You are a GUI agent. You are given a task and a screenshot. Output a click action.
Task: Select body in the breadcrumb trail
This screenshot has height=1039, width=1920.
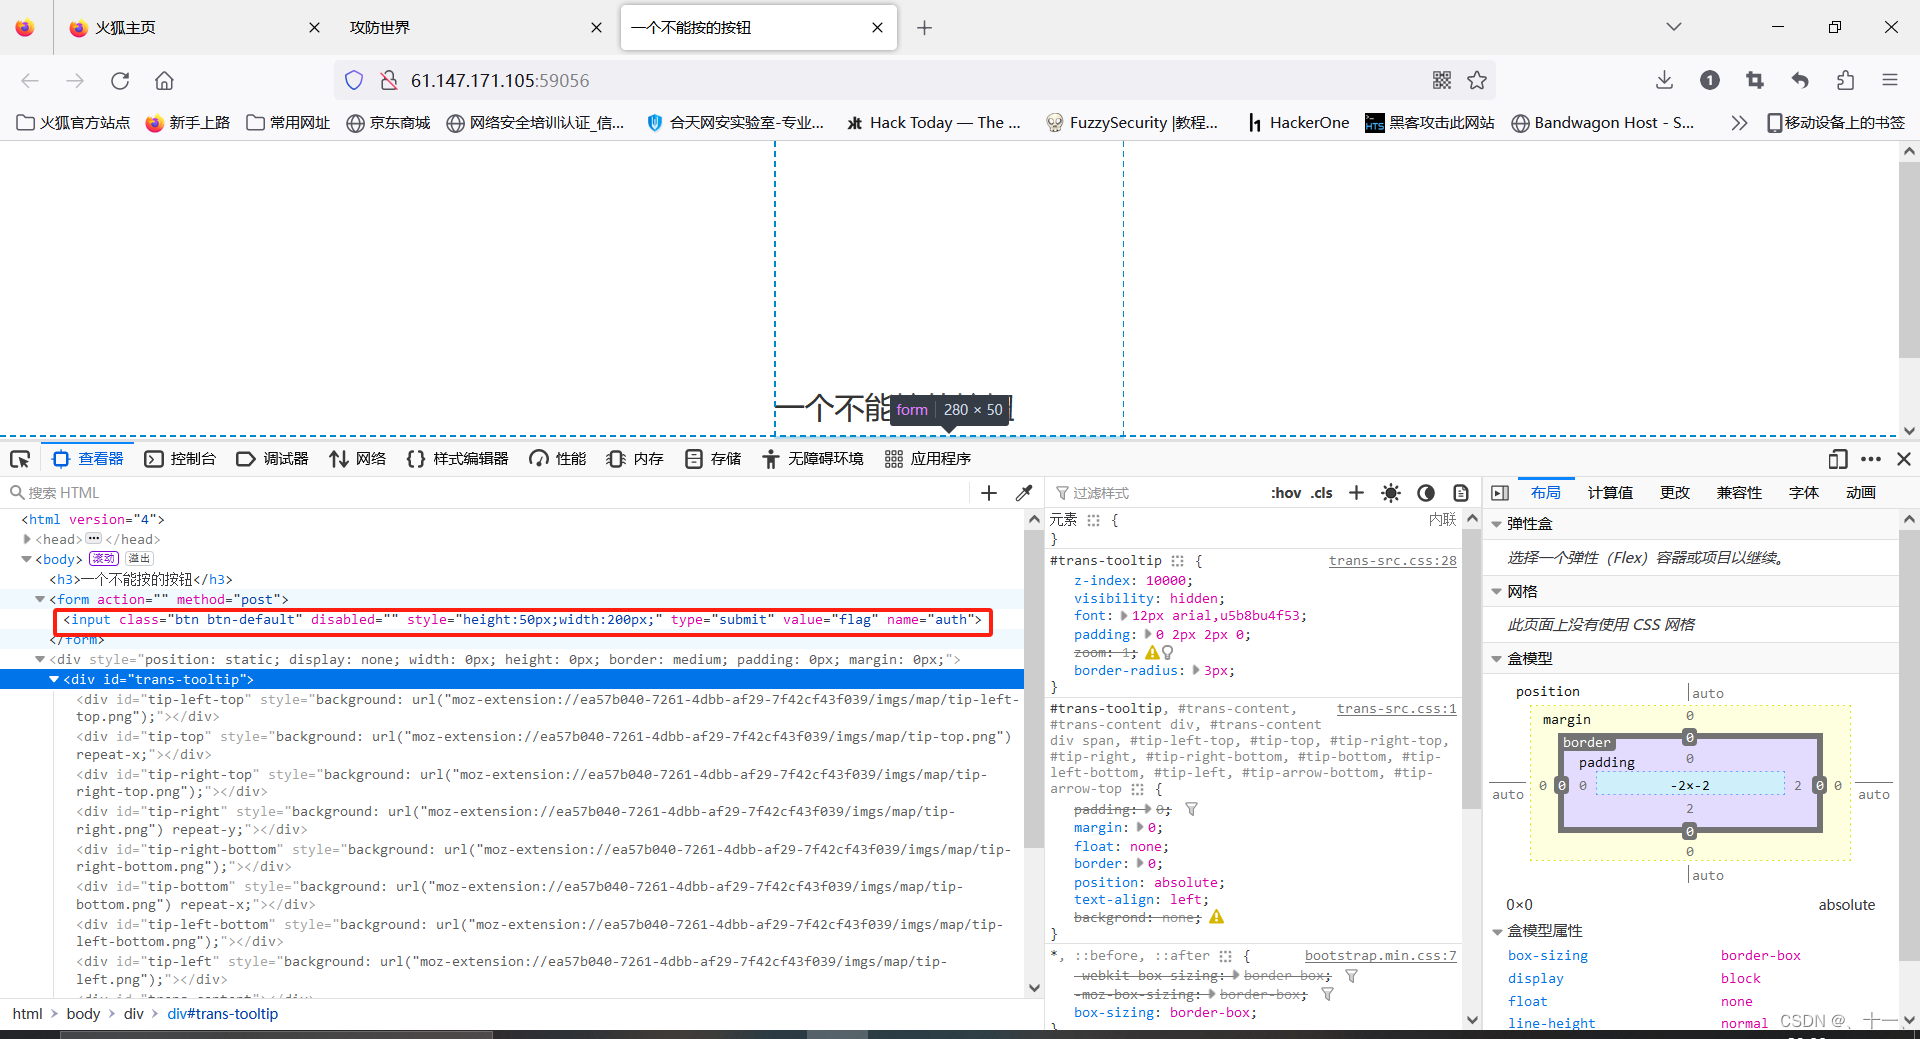tap(83, 1014)
